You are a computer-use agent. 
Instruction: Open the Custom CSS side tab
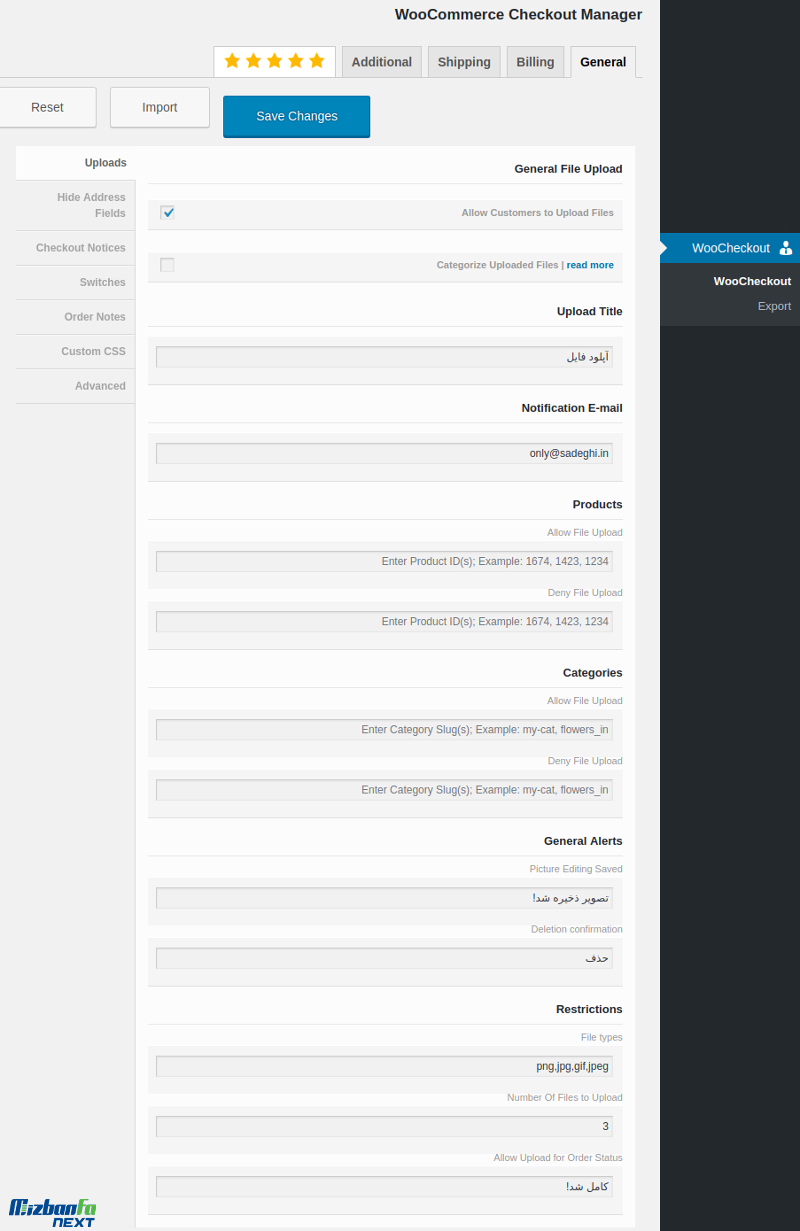pos(75,351)
